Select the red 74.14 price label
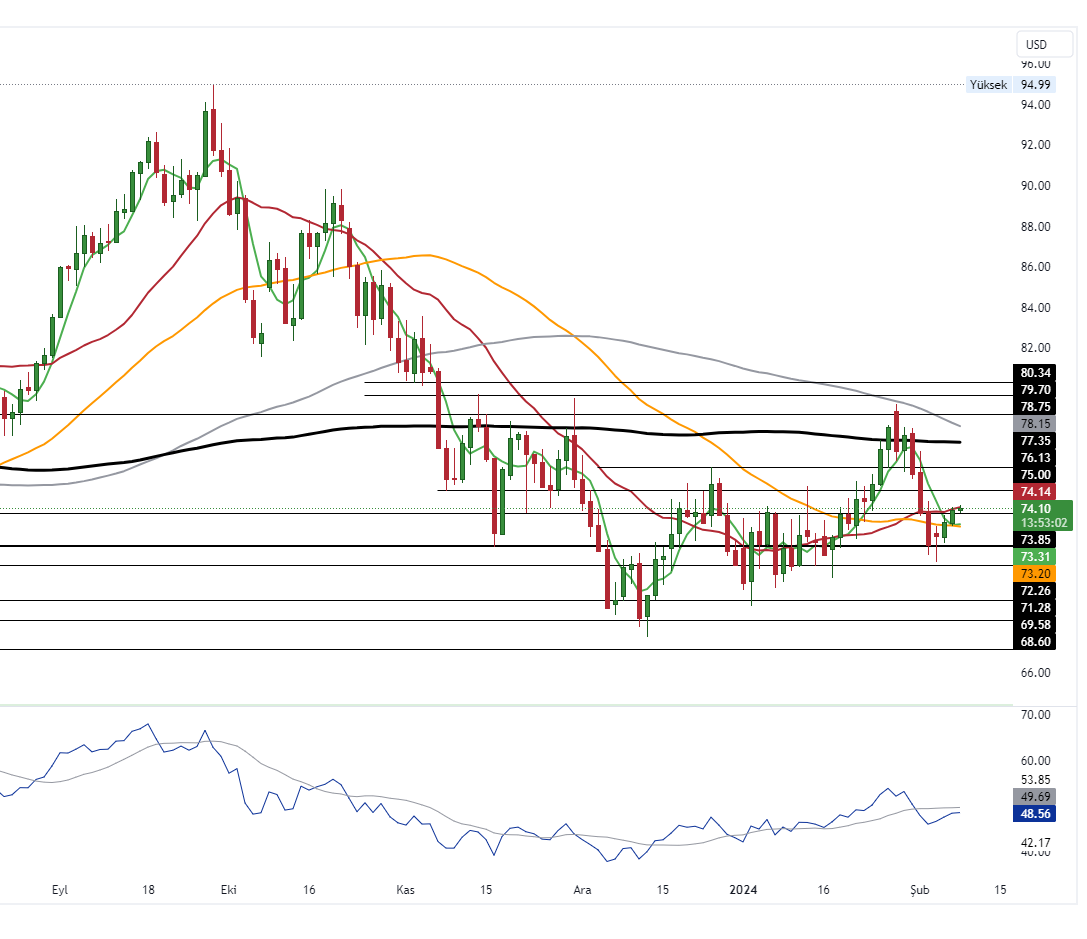 (x=1035, y=492)
